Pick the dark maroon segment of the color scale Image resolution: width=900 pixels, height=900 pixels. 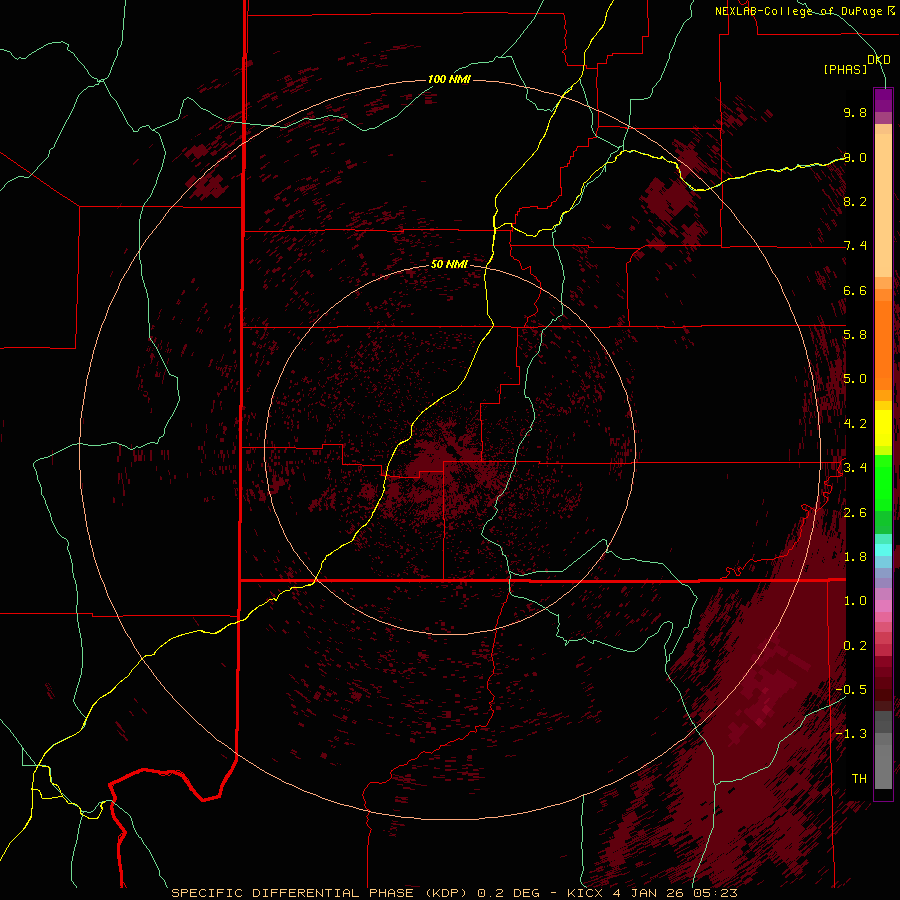click(x=883, y=689)
